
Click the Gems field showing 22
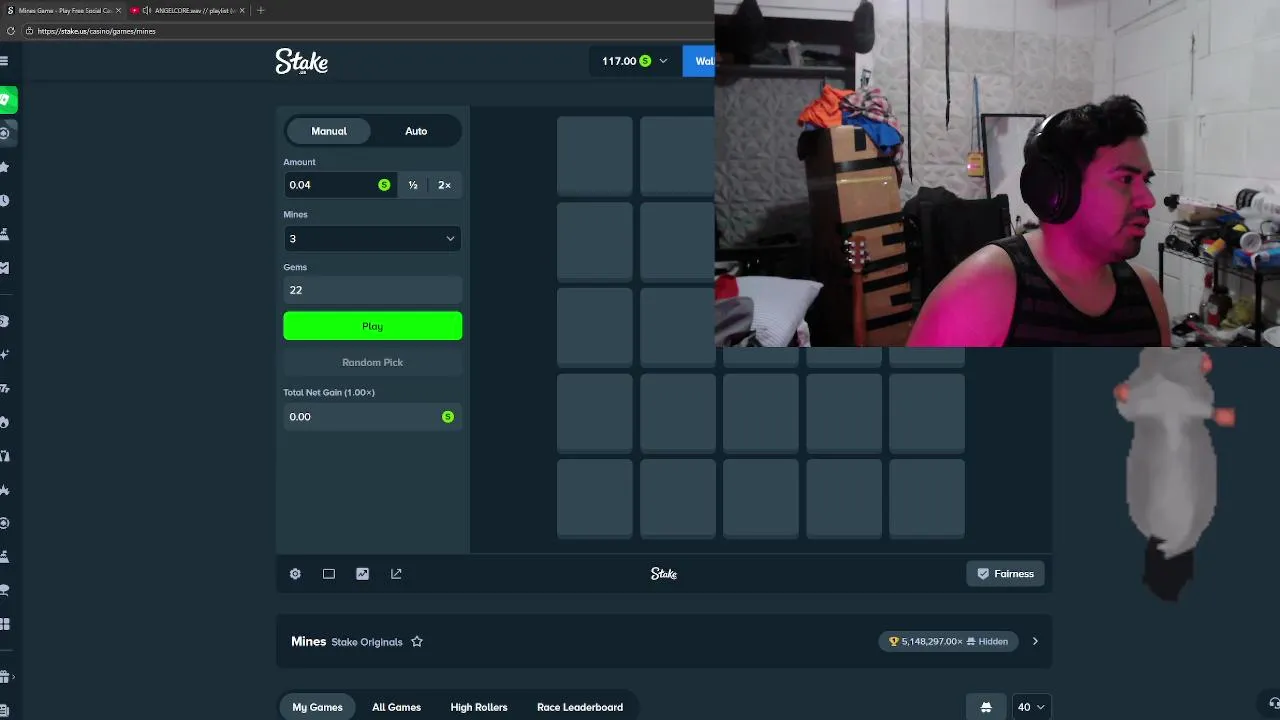pyautogui.click(x=372, y=290)
